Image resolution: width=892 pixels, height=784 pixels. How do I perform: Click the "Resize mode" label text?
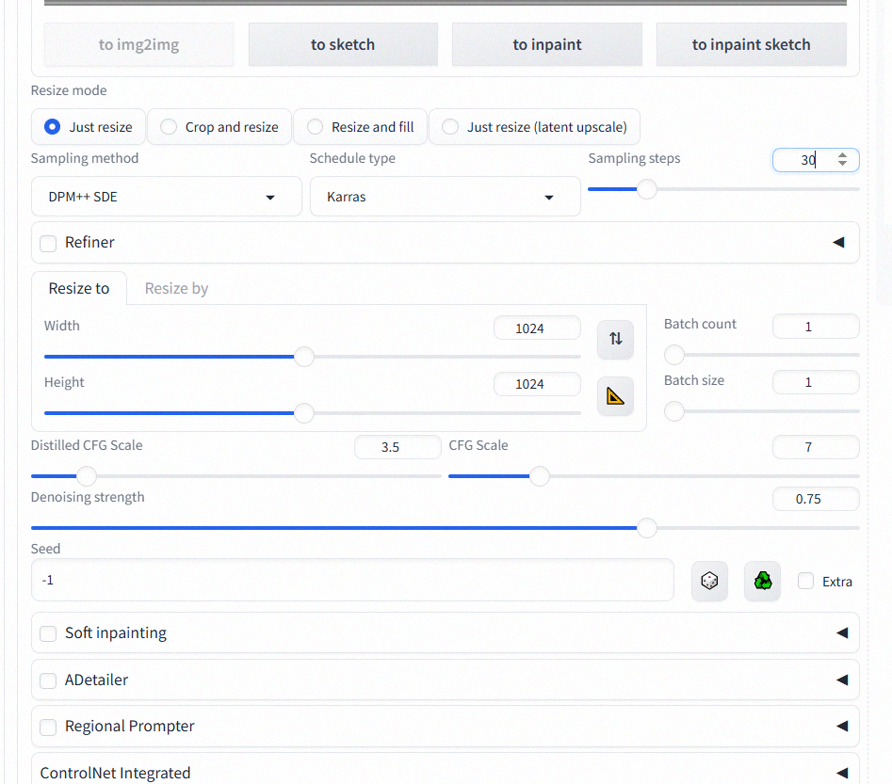click(69, 90)
